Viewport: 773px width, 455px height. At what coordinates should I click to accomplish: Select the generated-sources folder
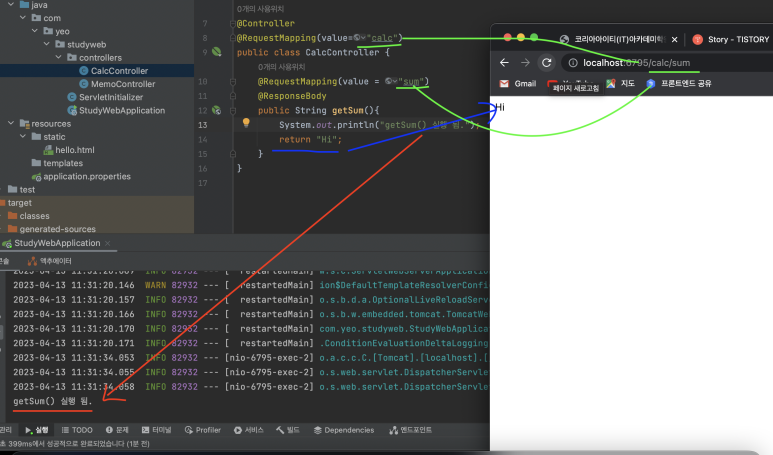coord(57,229)
